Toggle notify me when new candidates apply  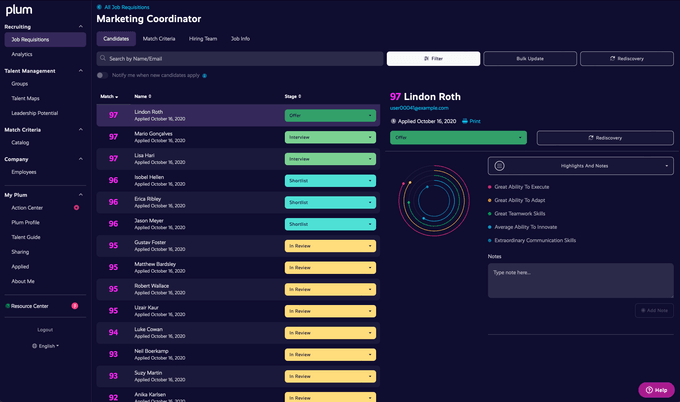(102, 75)
